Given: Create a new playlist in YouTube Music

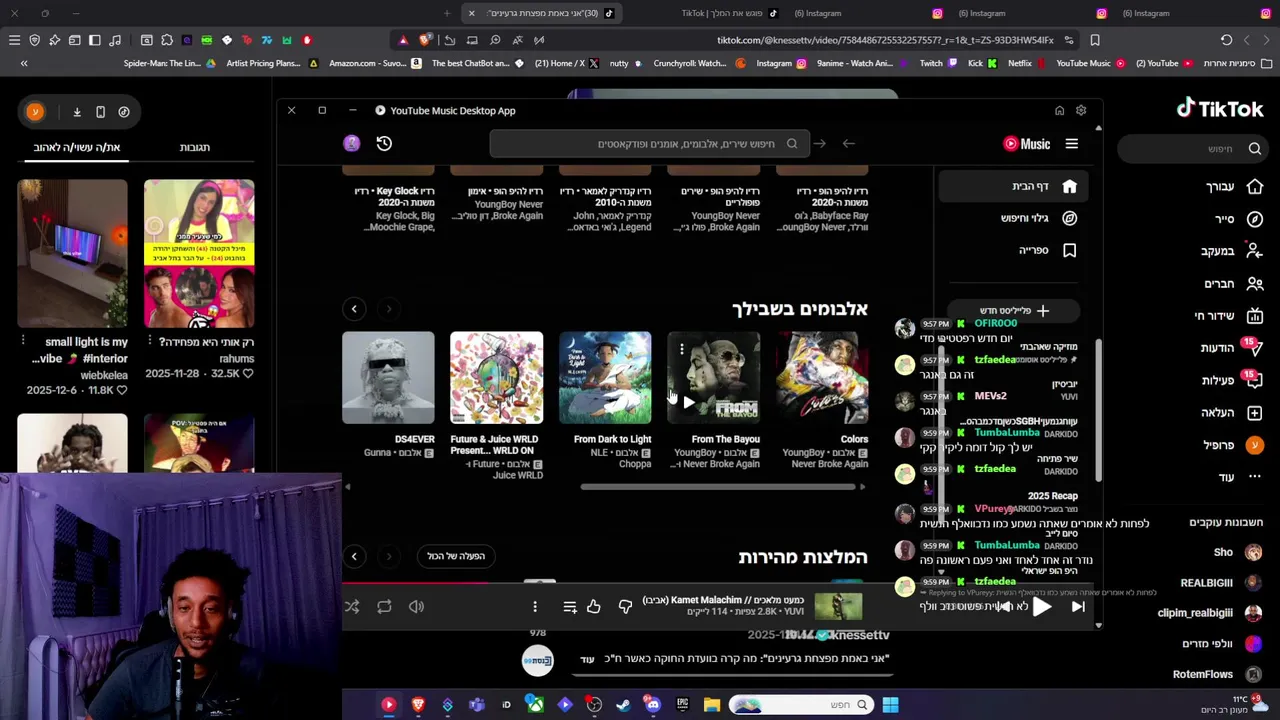Looking at the screenshot, I should [x=1015, y=311].
